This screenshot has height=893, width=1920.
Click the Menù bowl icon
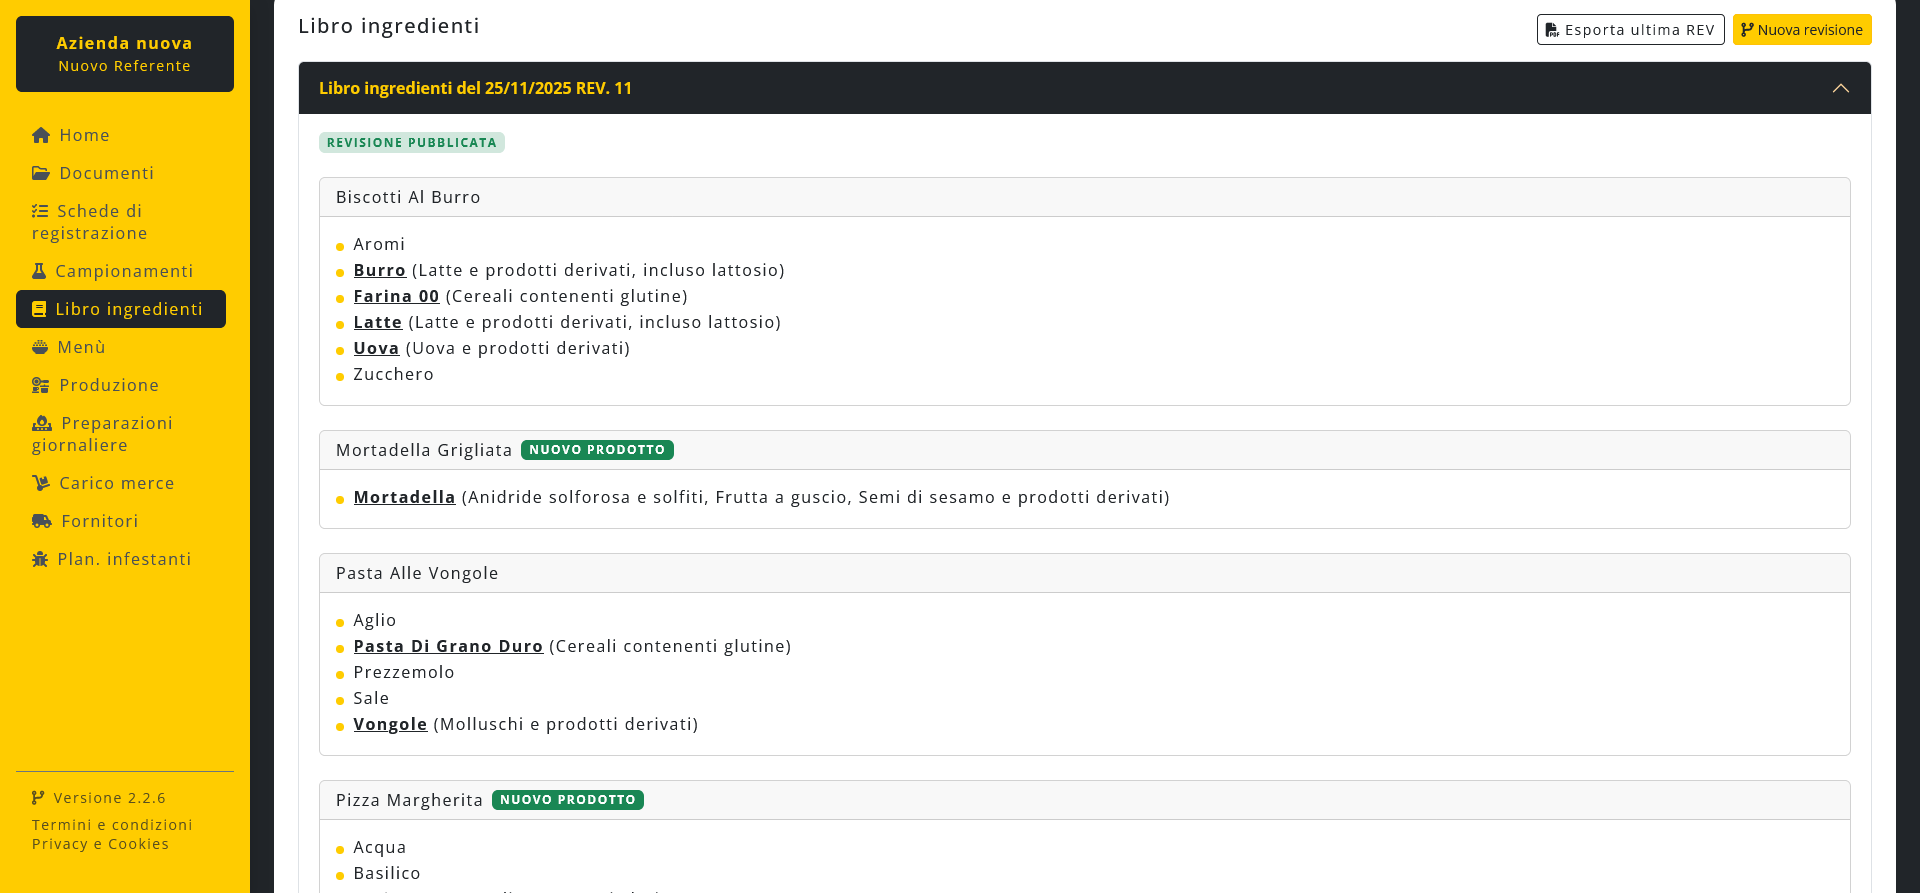tap(40, 347)
